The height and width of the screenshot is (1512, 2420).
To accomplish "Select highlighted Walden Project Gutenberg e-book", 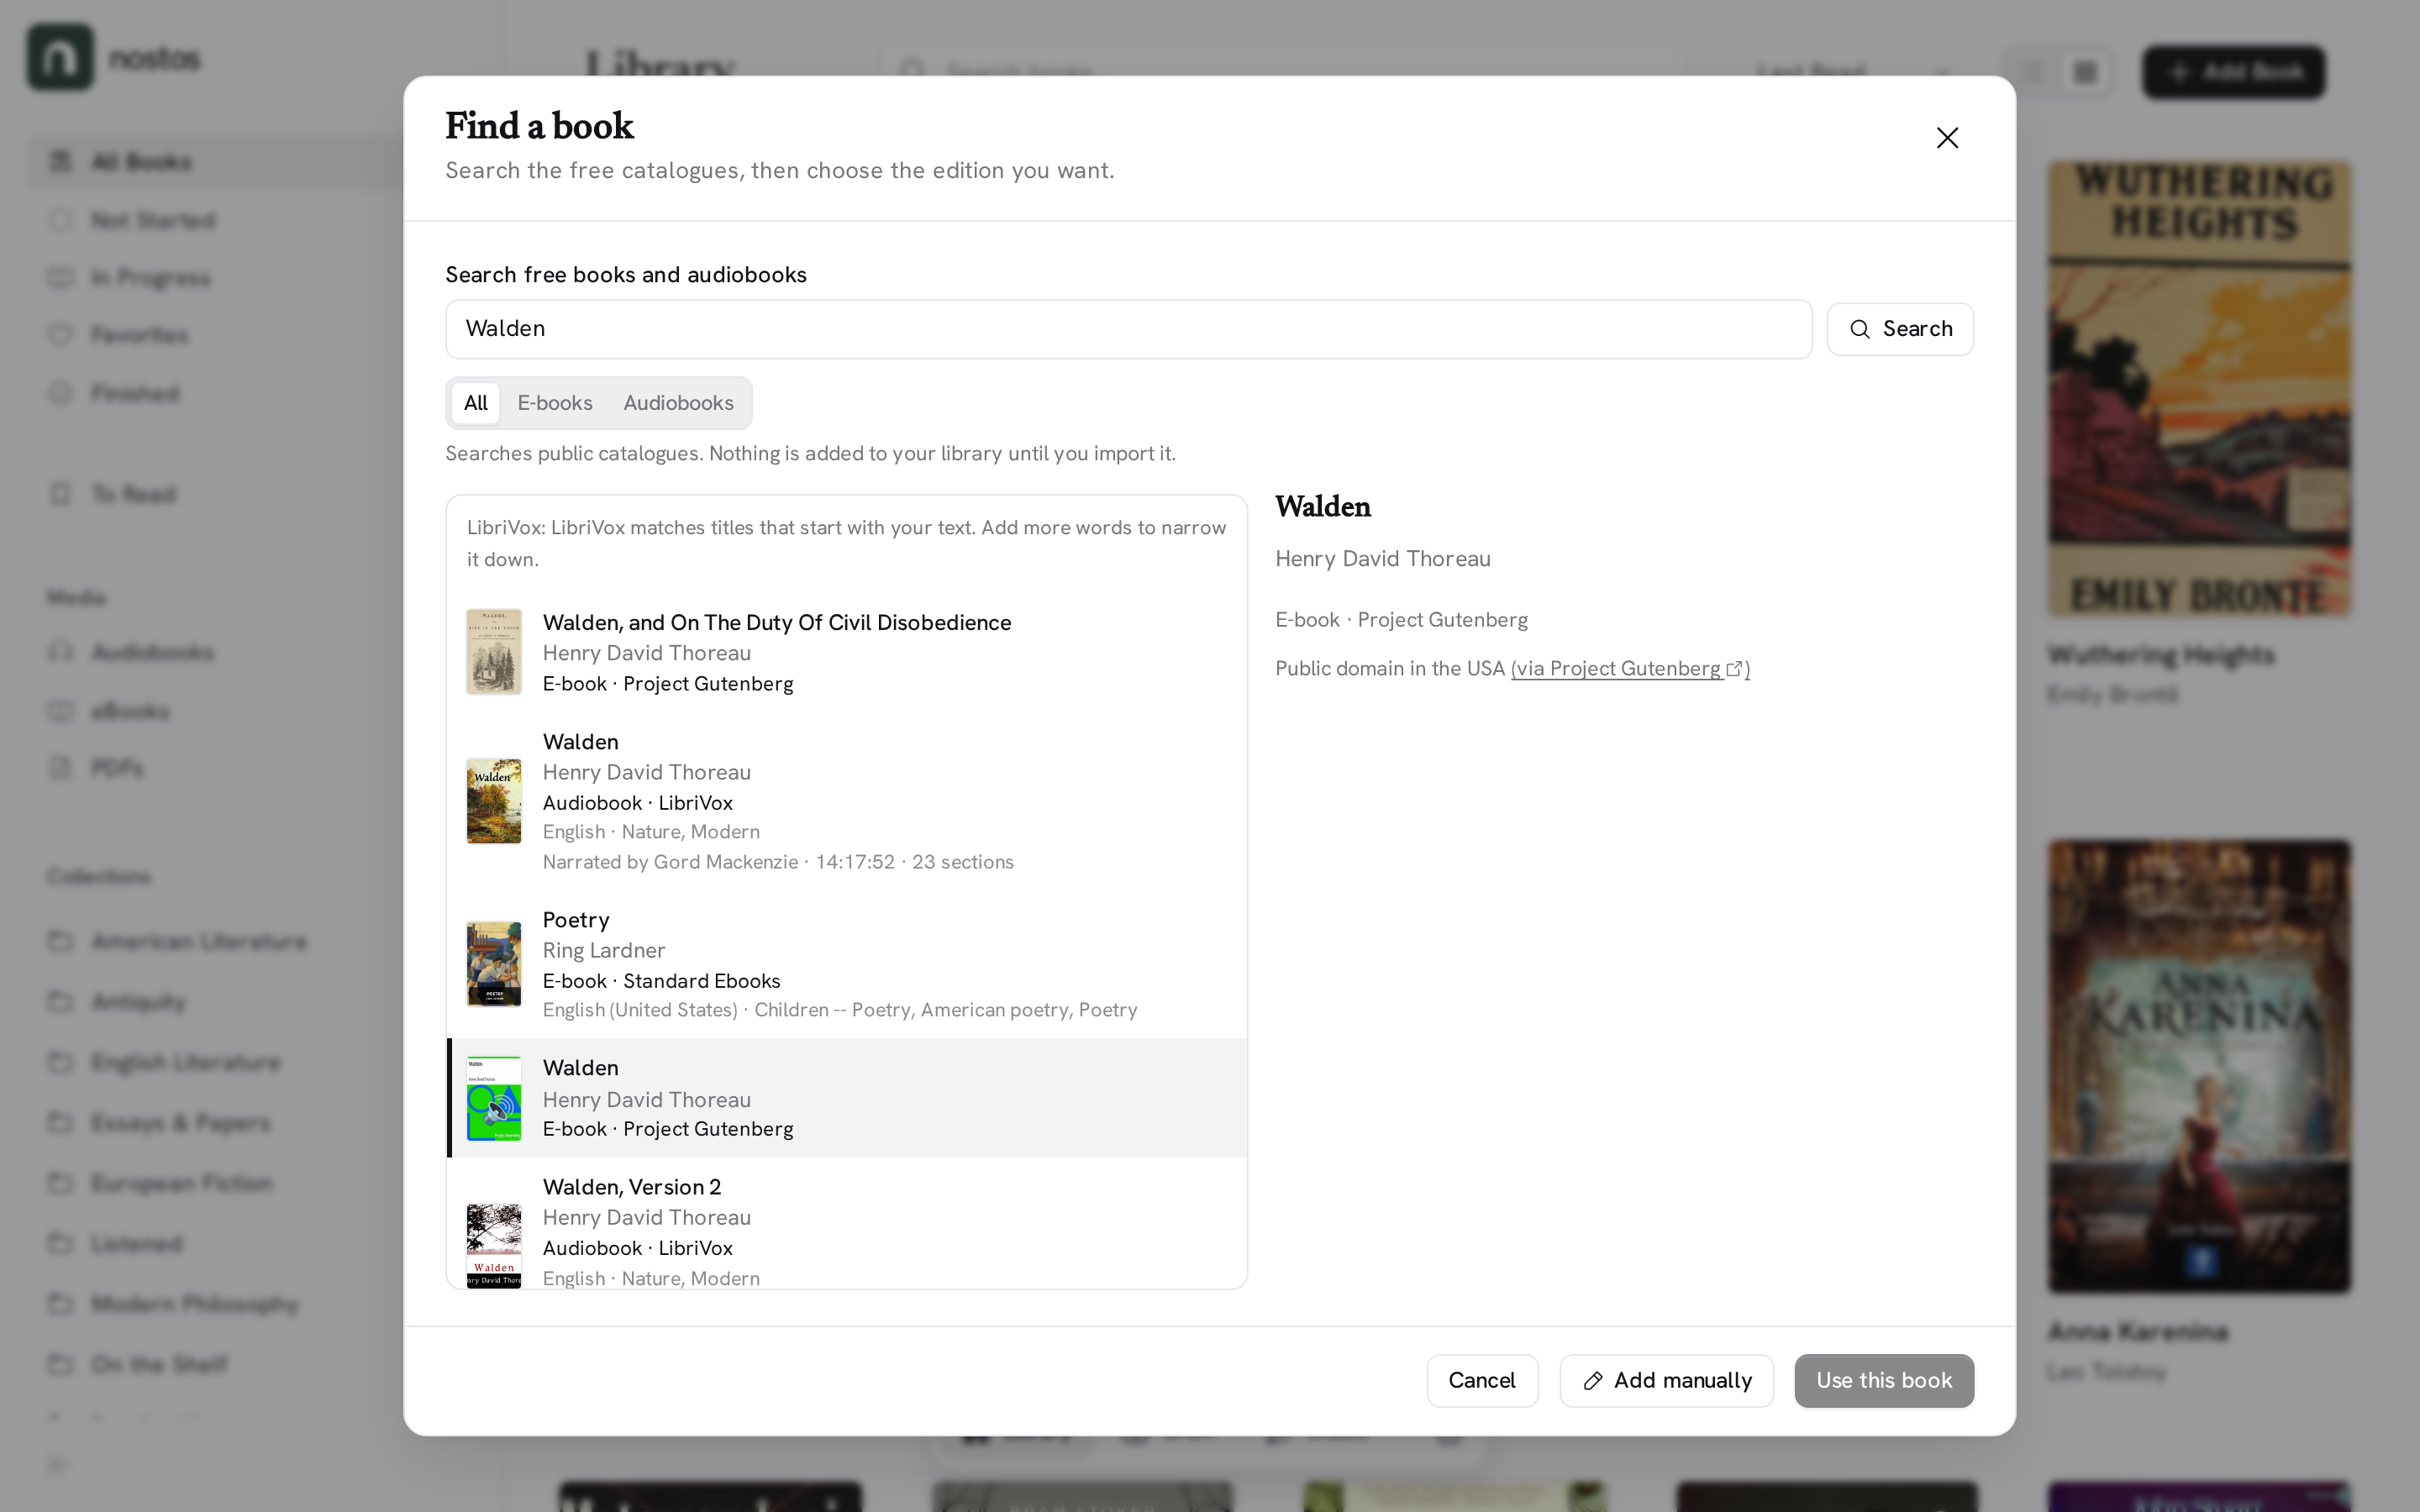I will pos(847,1098).
